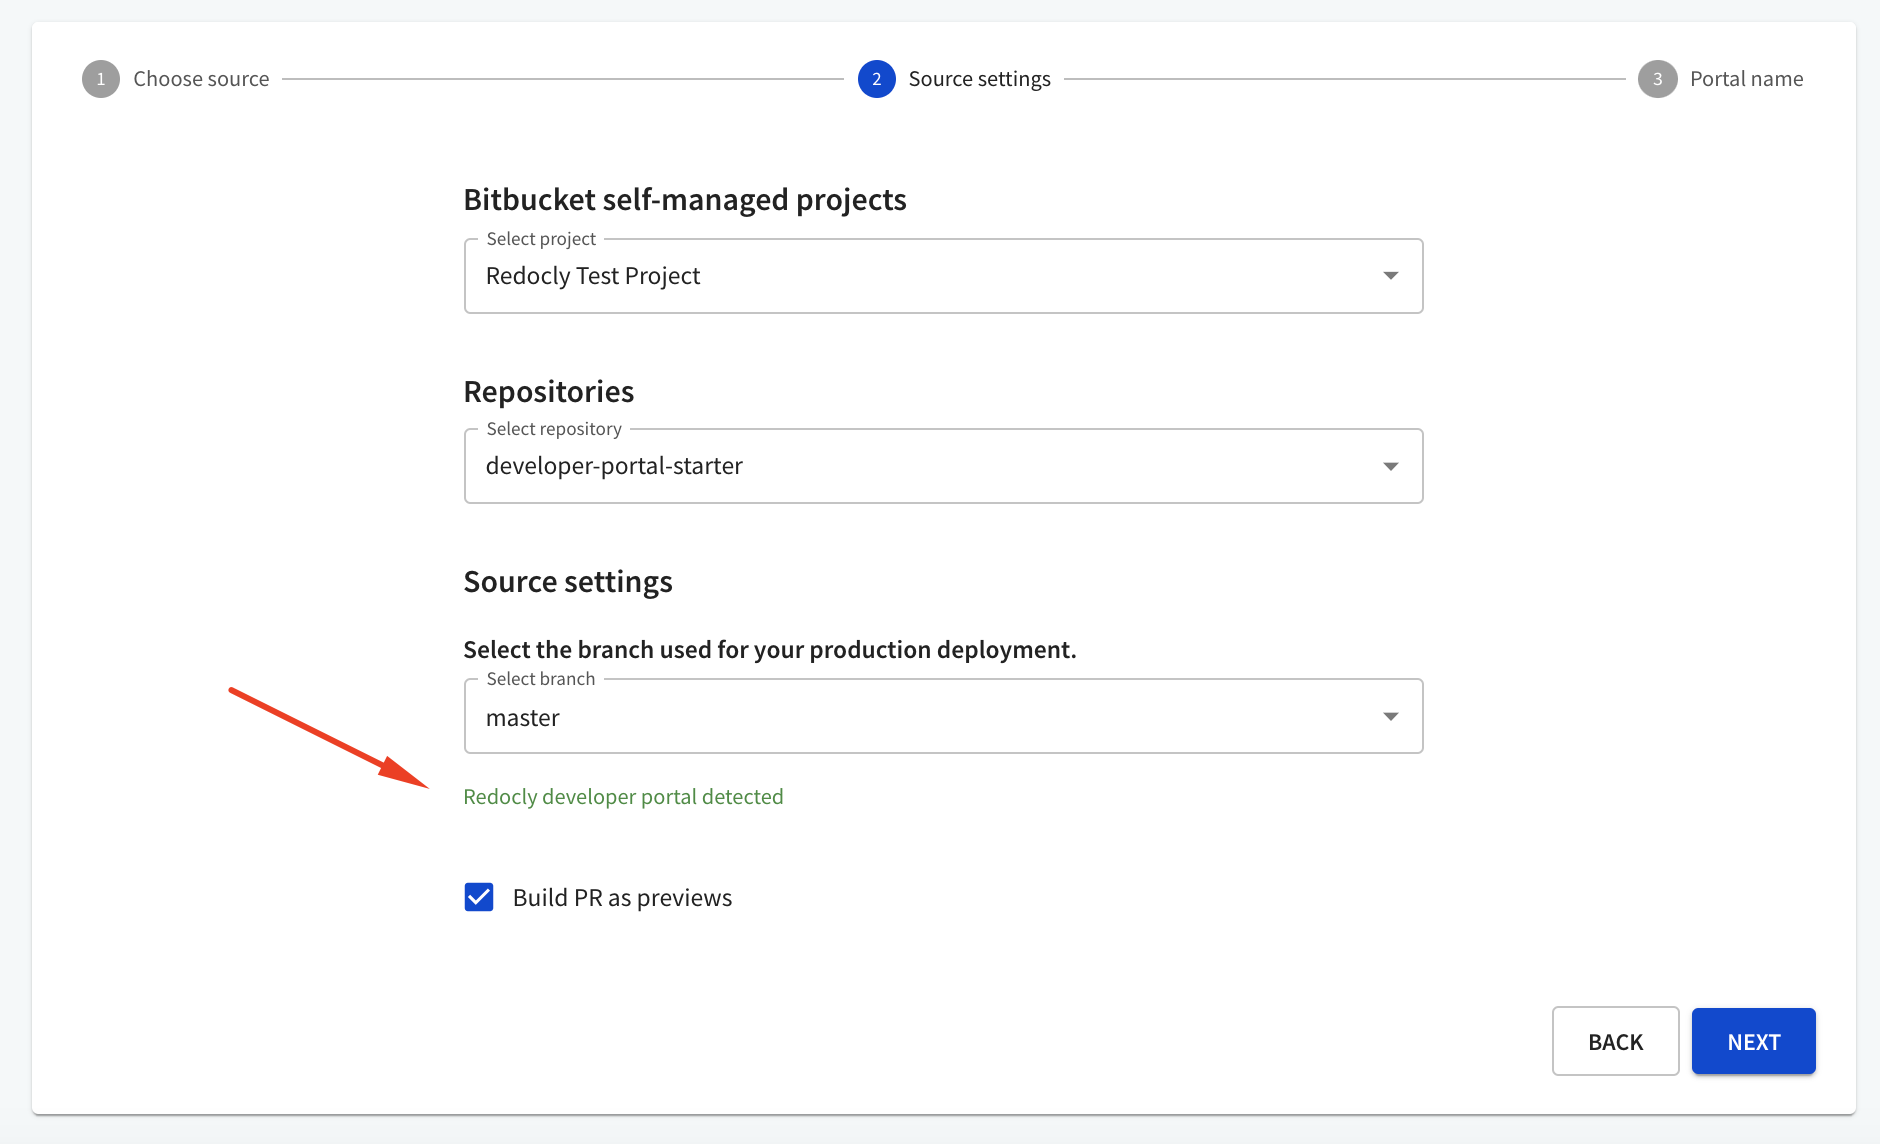
Task: Uncheck the Build PR as previews checkbox
Action: [479, 897]
